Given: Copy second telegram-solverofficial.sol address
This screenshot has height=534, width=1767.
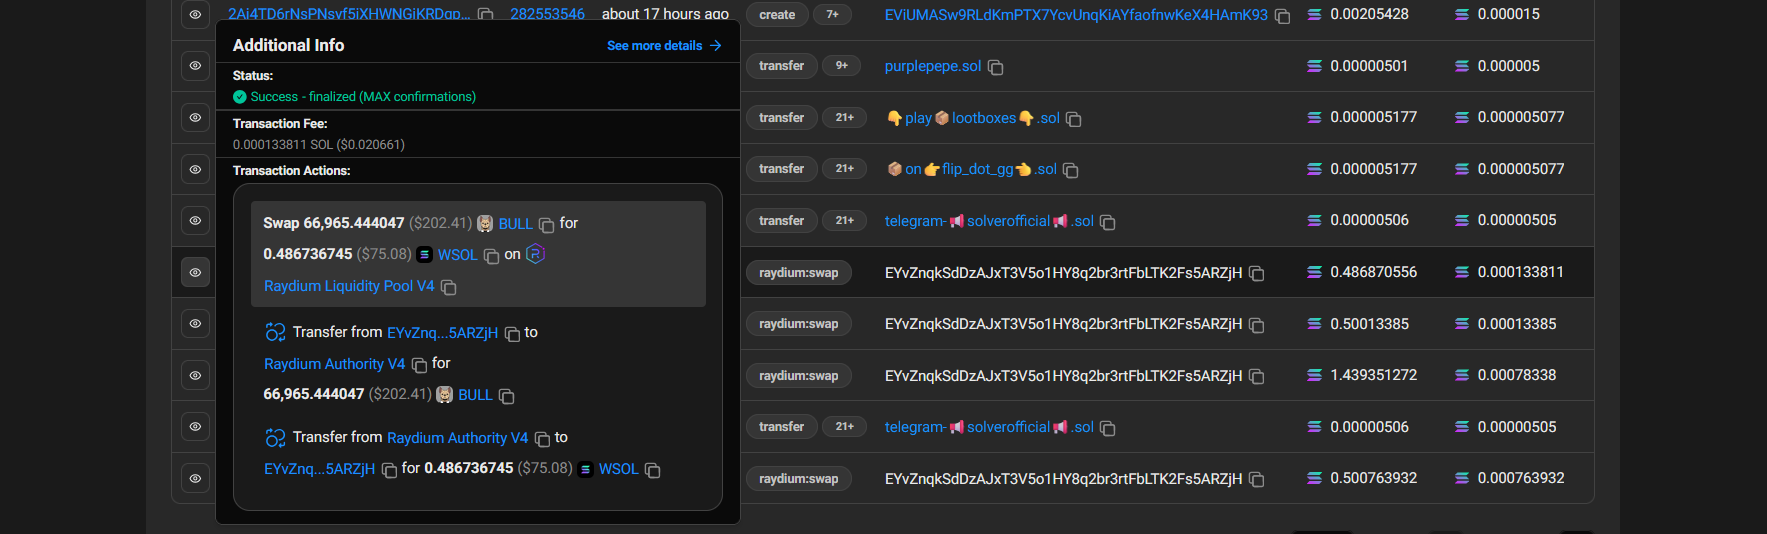Looking at the screenshot, I should point(1108,428).
